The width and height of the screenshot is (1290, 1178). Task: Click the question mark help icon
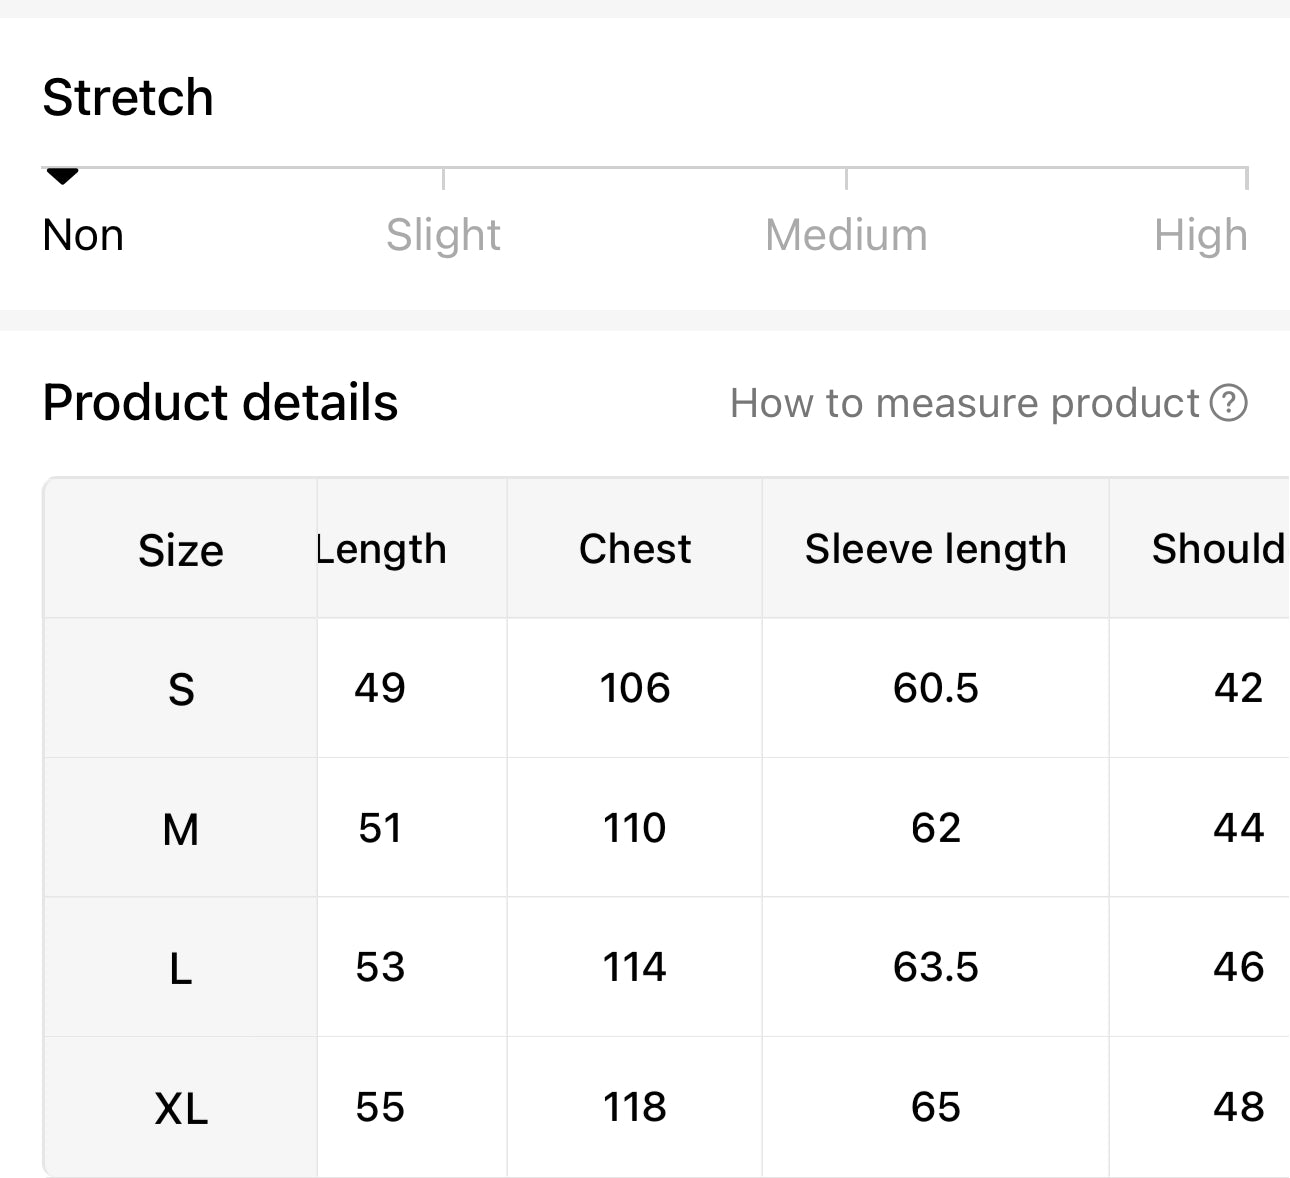(x=1228, y=403)
